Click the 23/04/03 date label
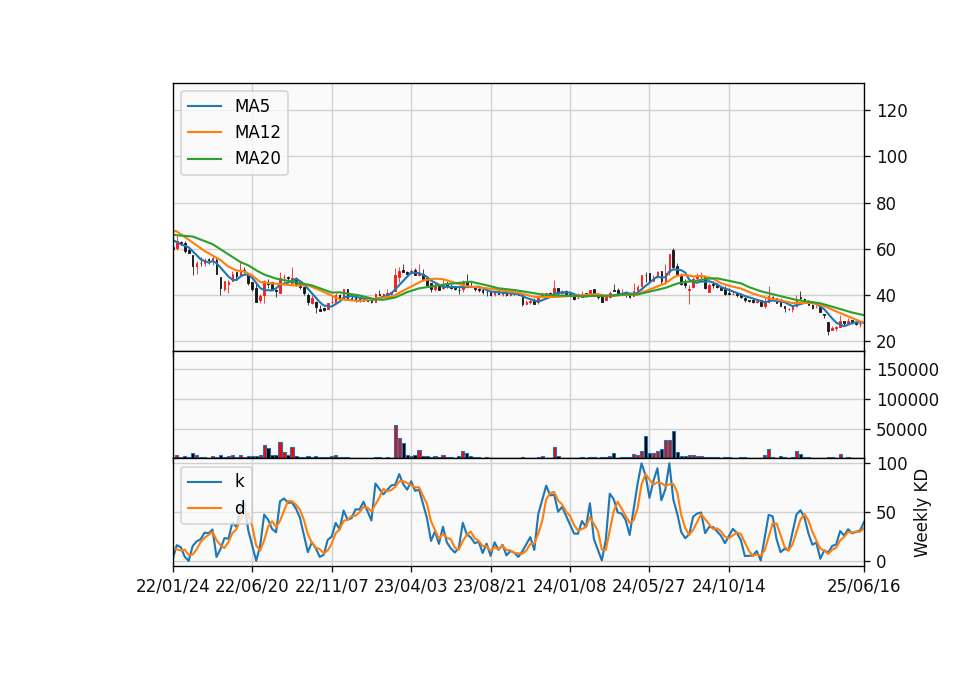Viewport: 960px width, 690px height. pyautogui.click(x=411, y=586)
